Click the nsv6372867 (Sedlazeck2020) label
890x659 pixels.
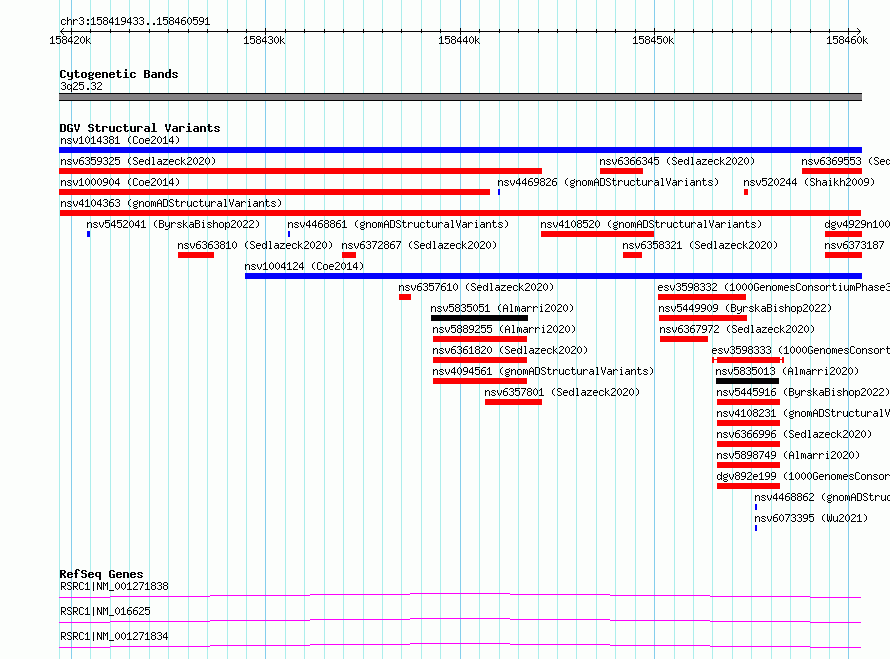point(419,245)
